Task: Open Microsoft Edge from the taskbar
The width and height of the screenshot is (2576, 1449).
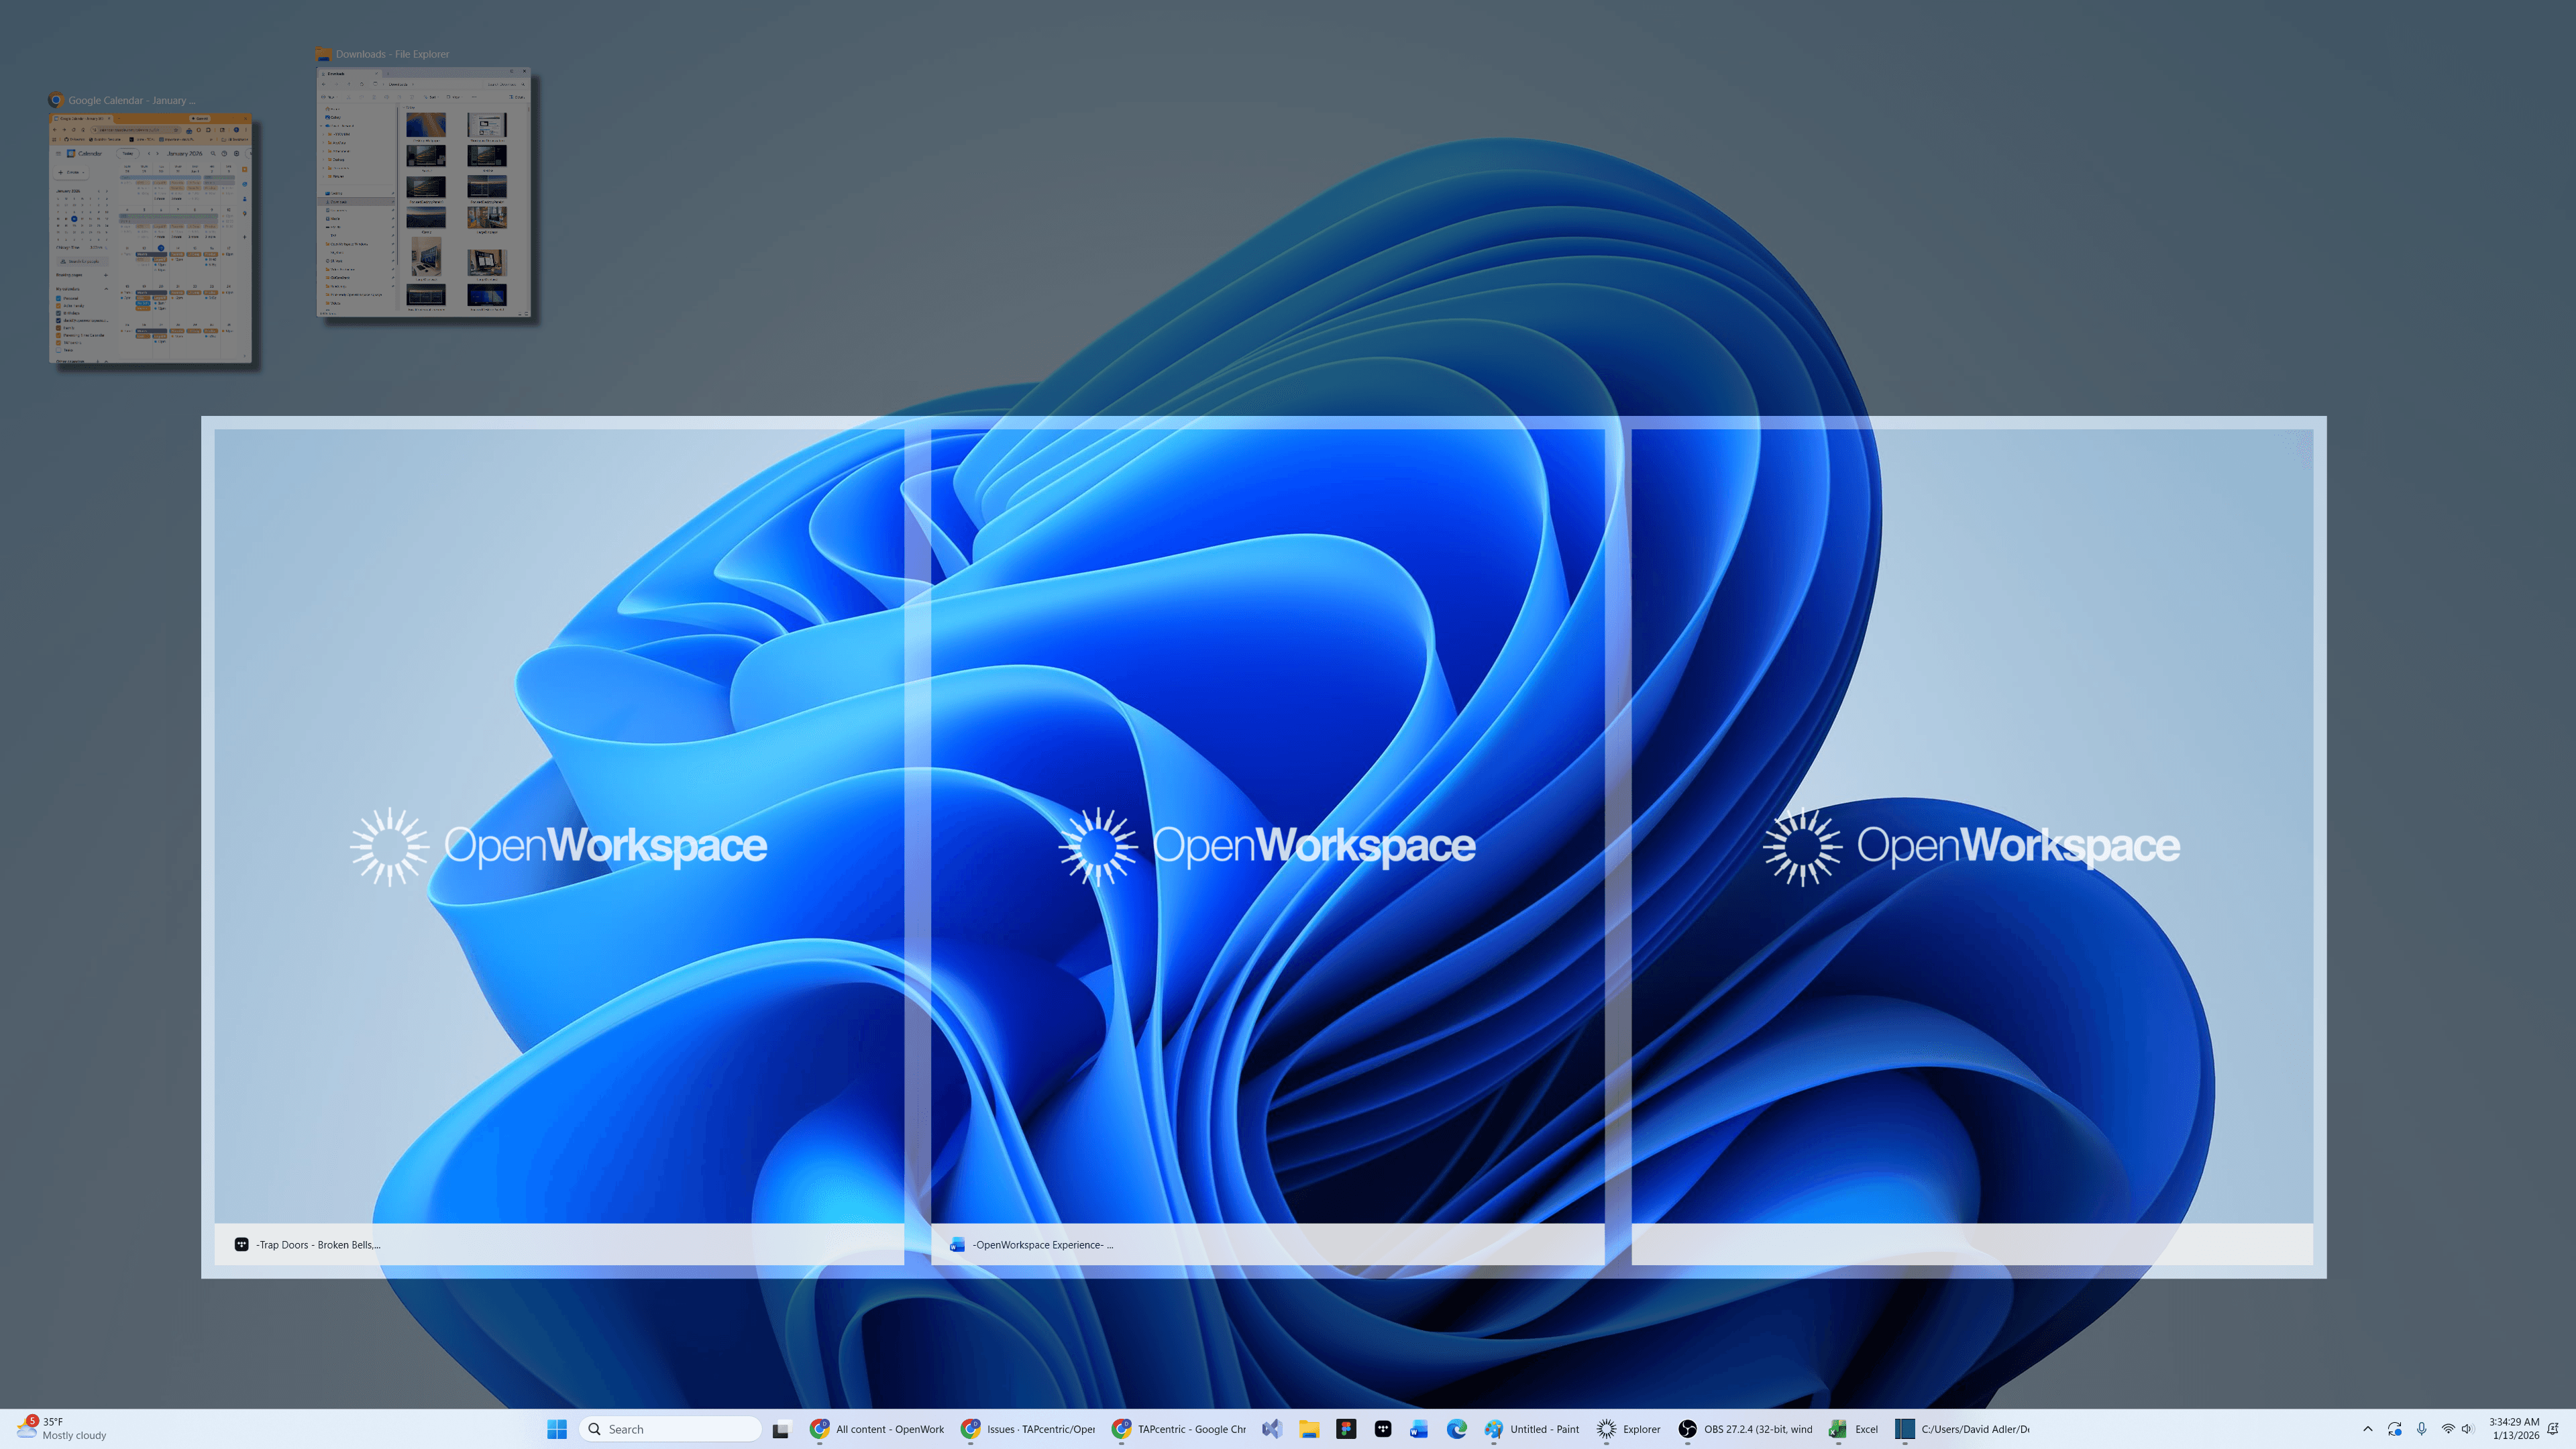Action: (1456, 1428)
